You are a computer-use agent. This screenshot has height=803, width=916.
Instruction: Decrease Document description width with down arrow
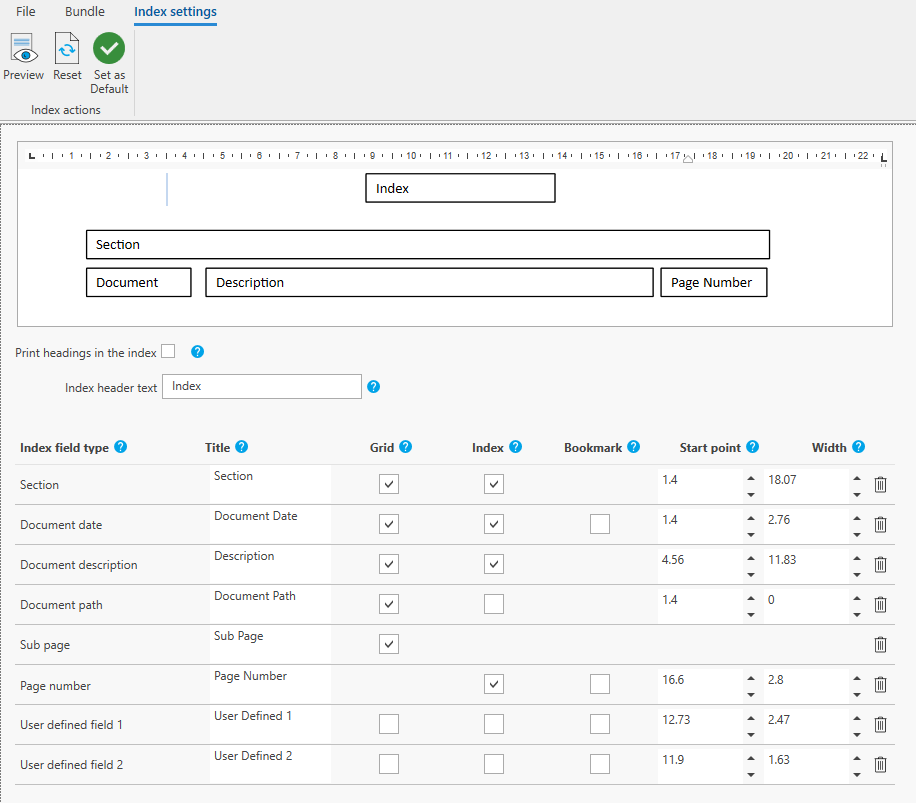point(857,574)
